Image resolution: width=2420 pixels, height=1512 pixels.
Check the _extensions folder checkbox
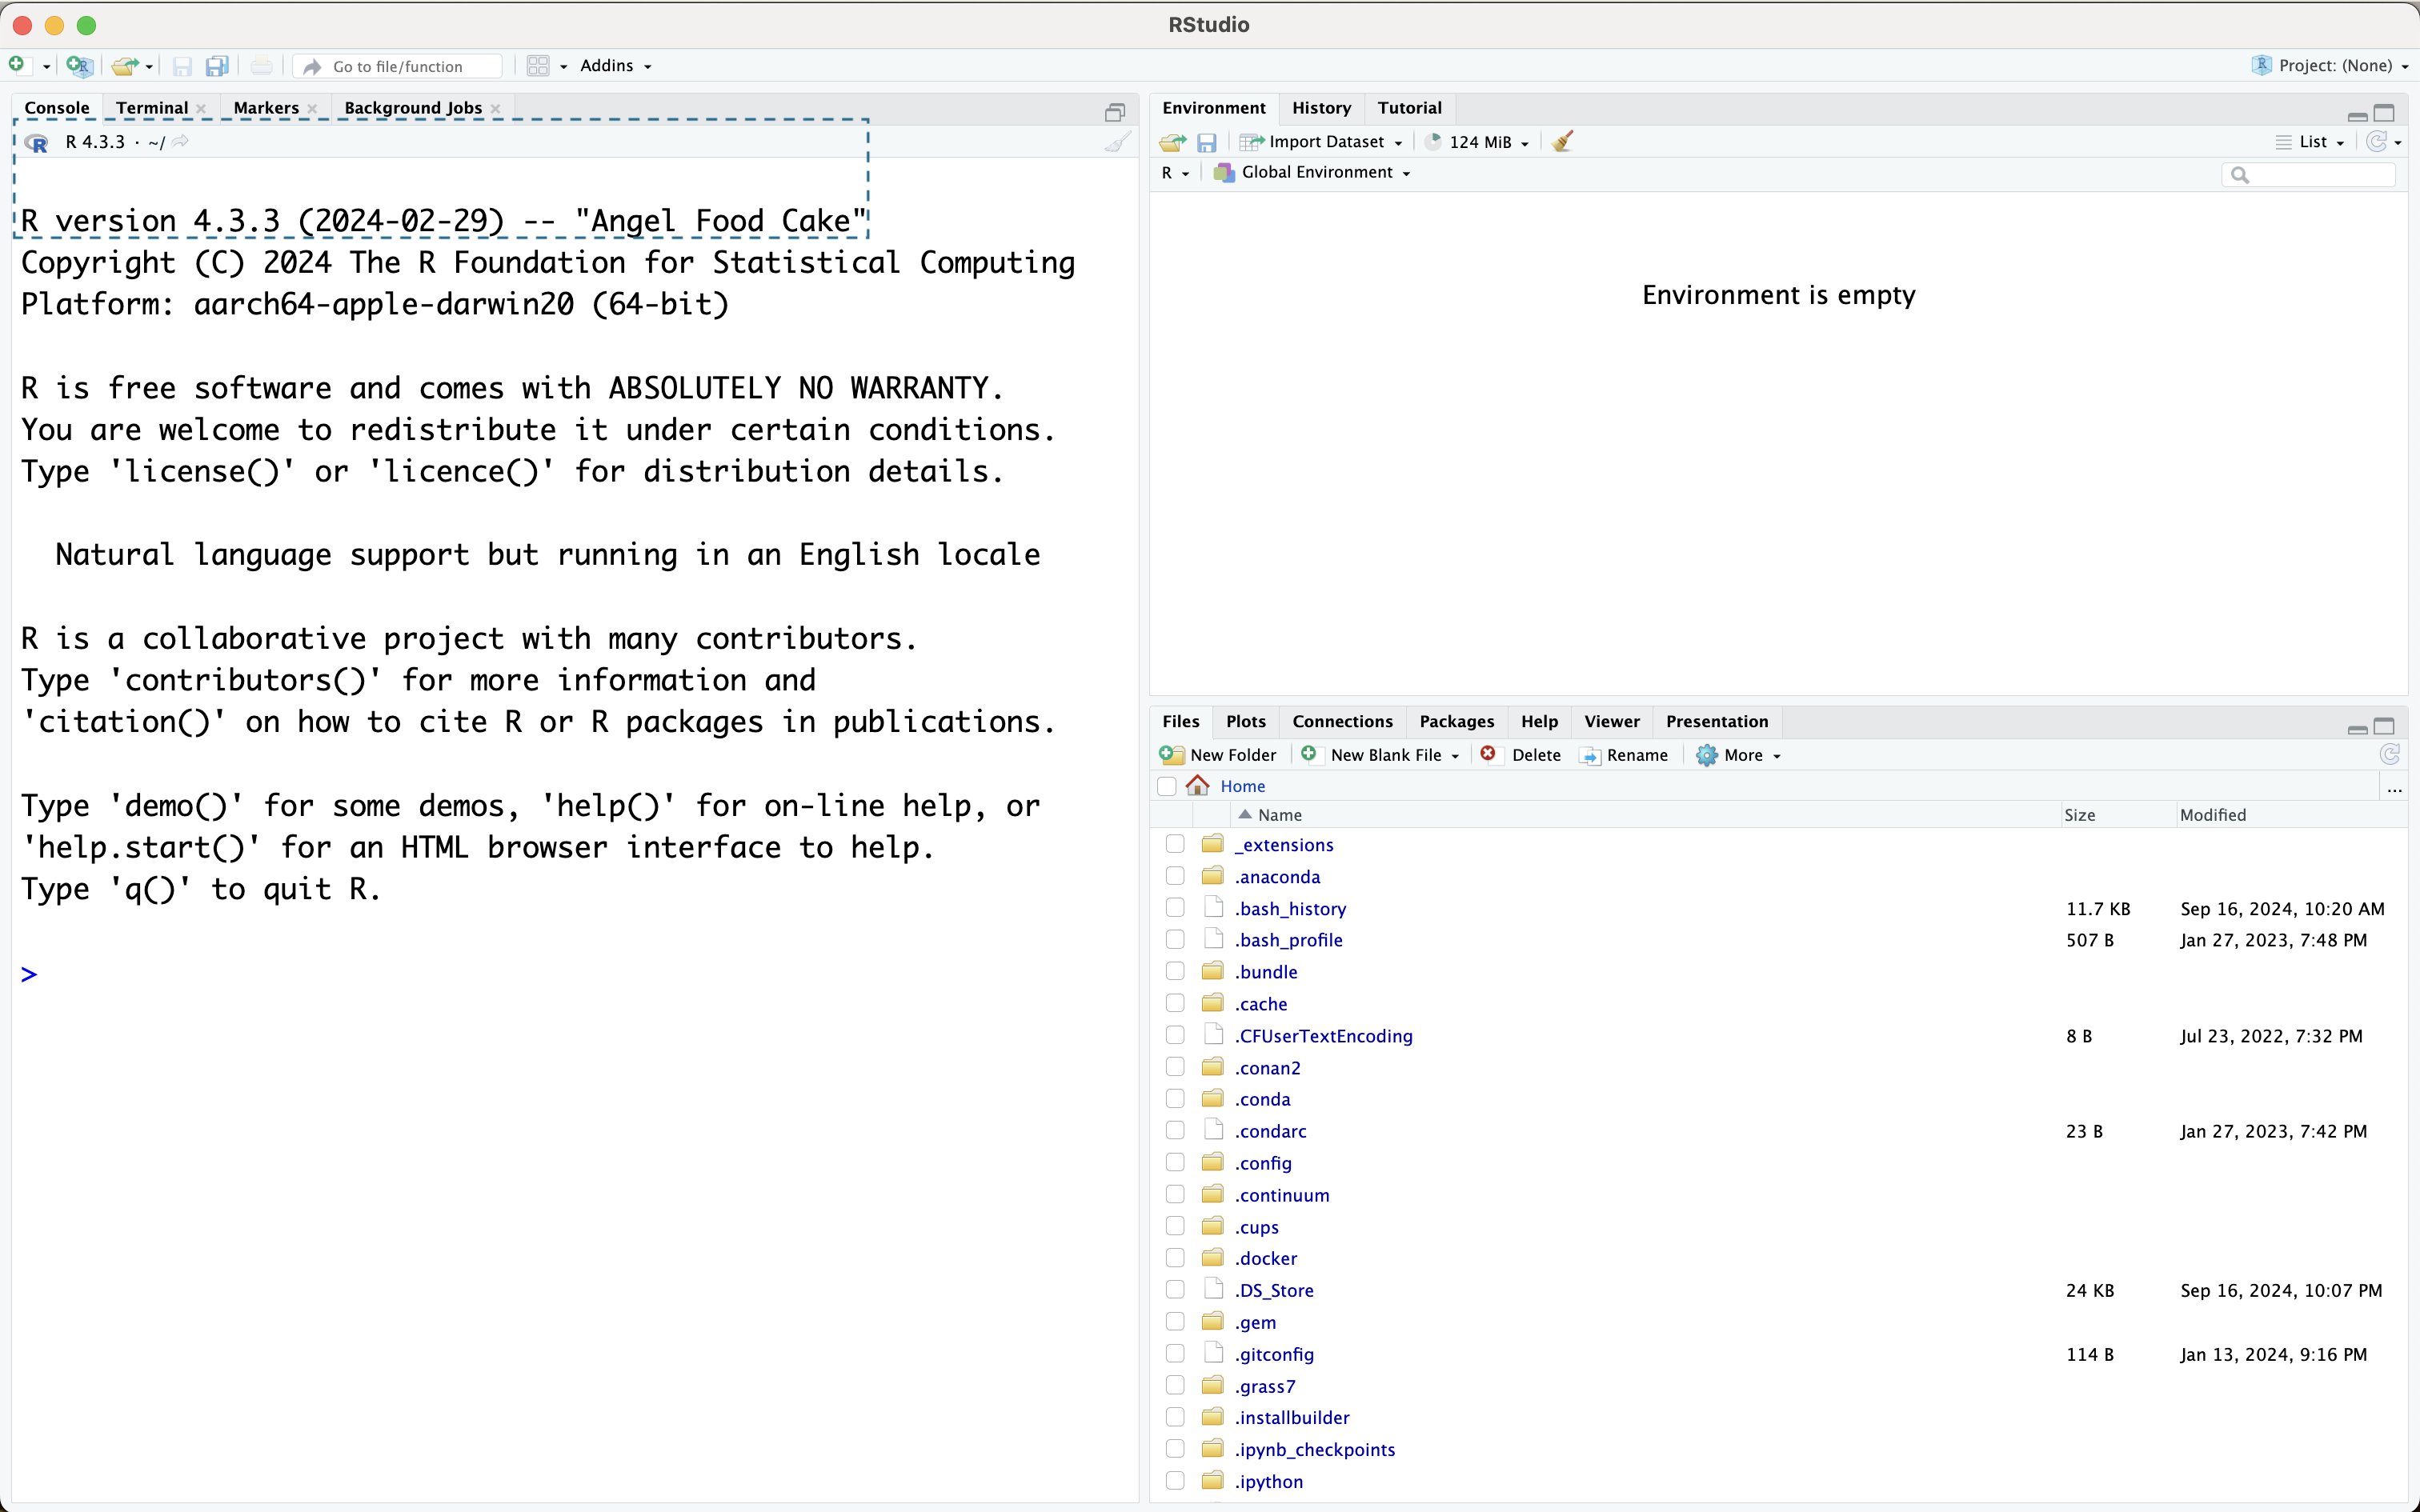click(1175, 844)
